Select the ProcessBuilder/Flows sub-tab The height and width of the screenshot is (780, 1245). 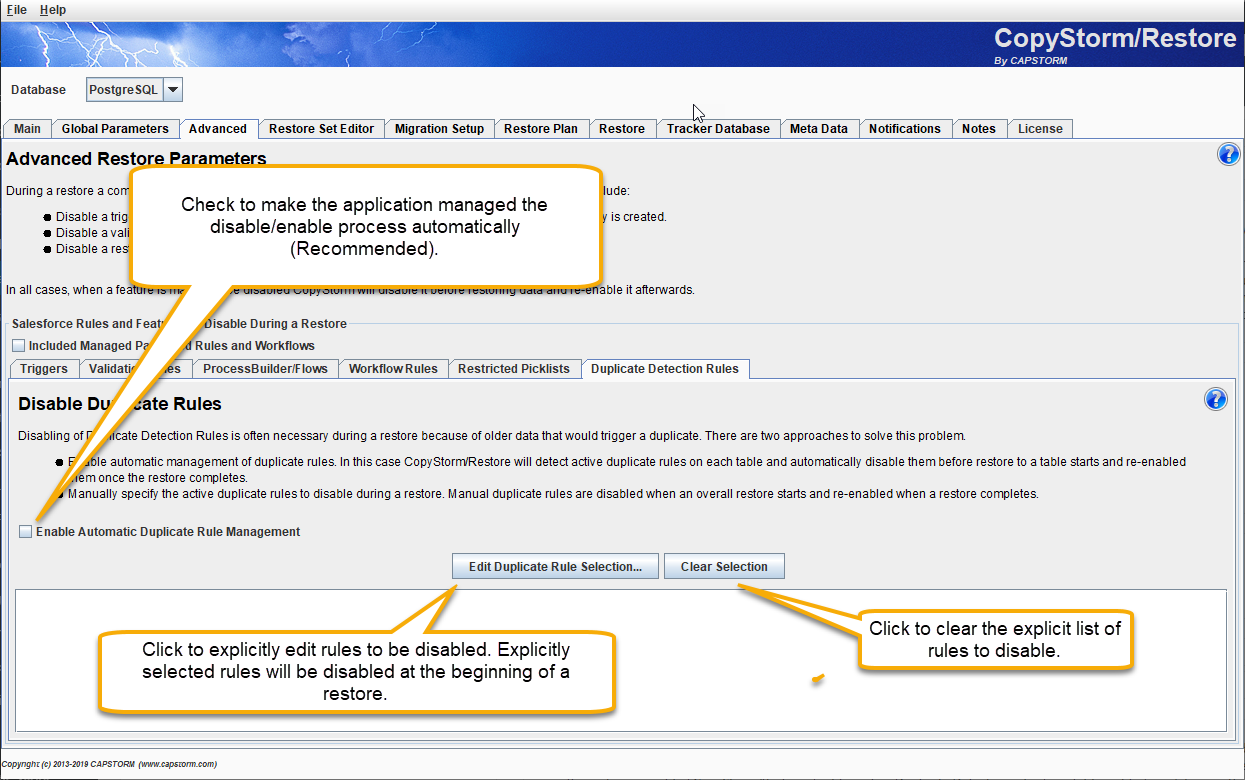(265, 369)
